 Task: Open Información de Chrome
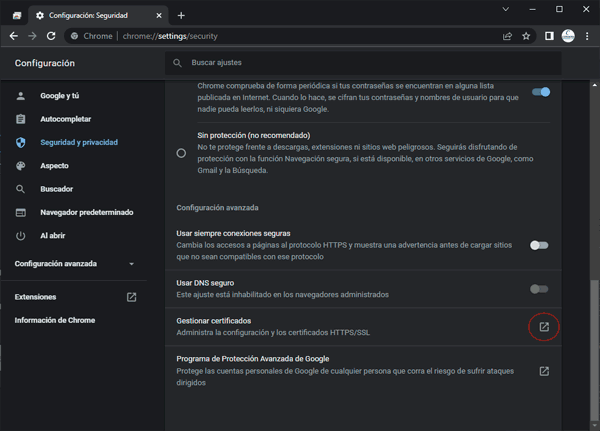(55, 320)
